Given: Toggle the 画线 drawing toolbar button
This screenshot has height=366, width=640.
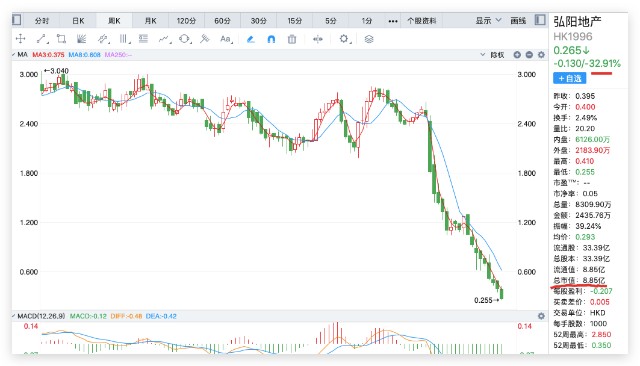Looking at the screenshot, I should (518, 20).
